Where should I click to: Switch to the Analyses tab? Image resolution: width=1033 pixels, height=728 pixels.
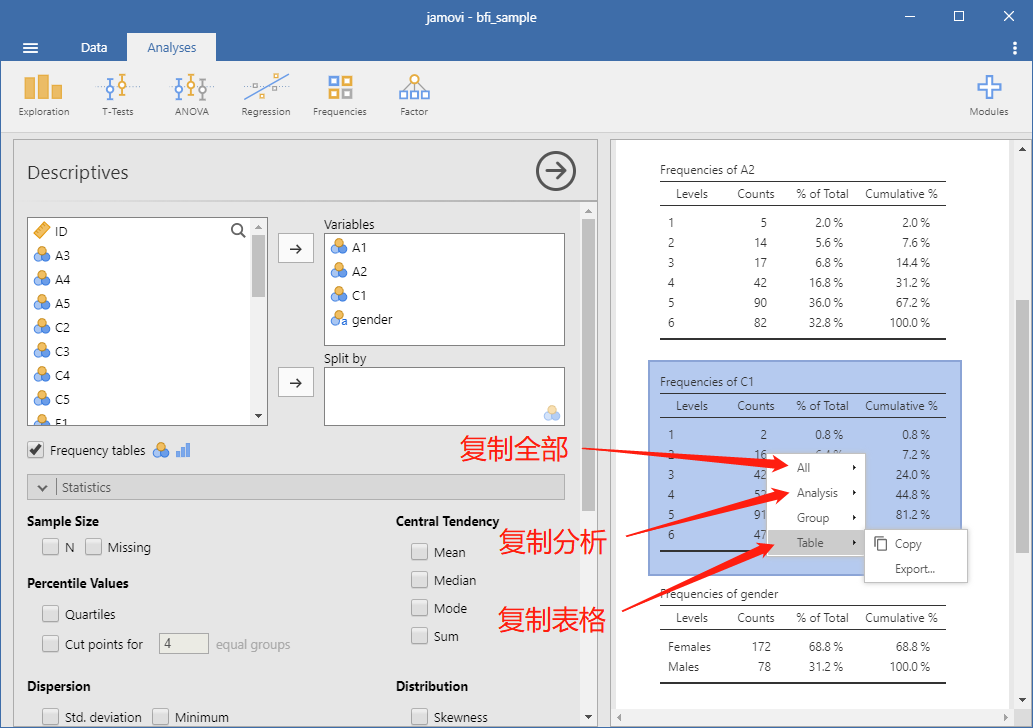(171, 47)
